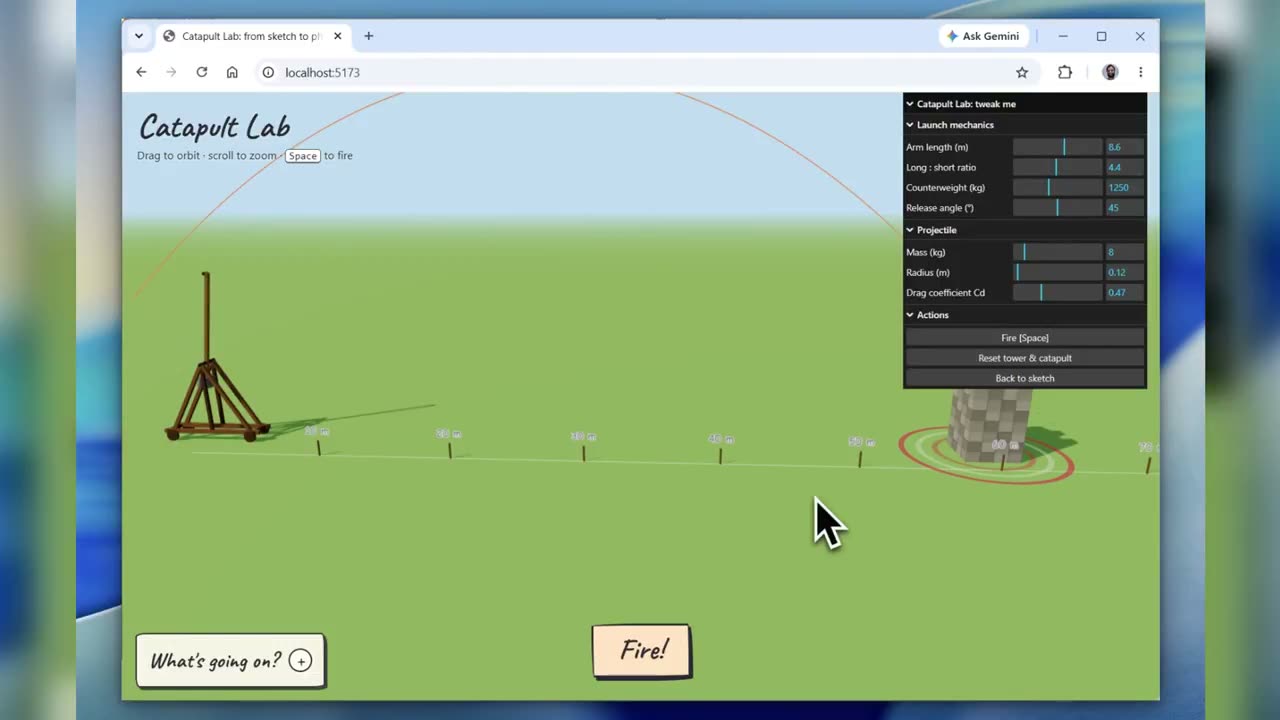This screenshot has height=720, width=1280.
Task: Collapse the Launch mechanics section
Action: tap(1025, 125)
